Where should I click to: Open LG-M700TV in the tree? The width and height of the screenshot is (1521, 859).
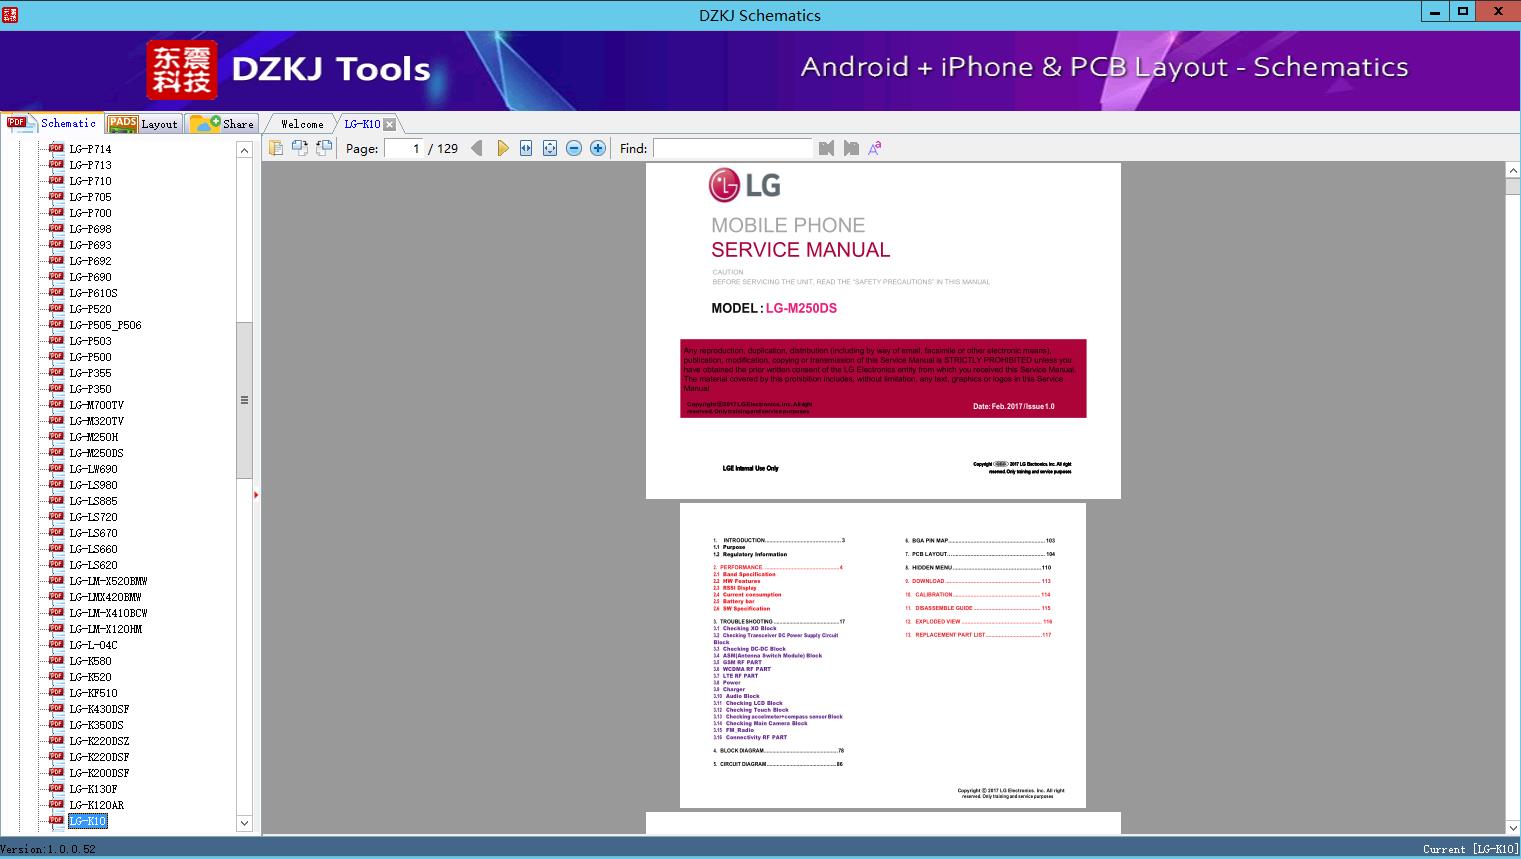point(96,405)
